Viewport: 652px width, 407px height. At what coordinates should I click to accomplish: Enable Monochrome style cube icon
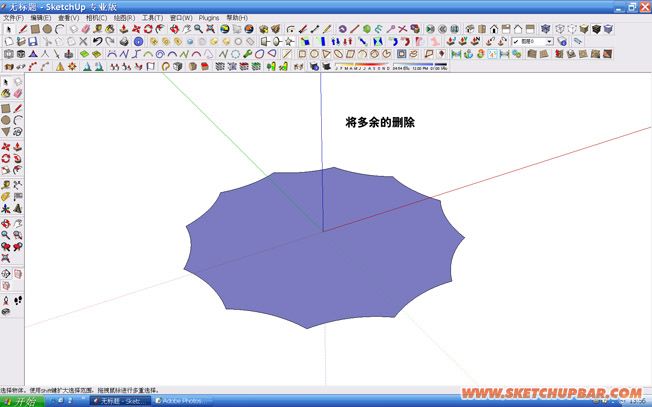[x=608, y=29]
